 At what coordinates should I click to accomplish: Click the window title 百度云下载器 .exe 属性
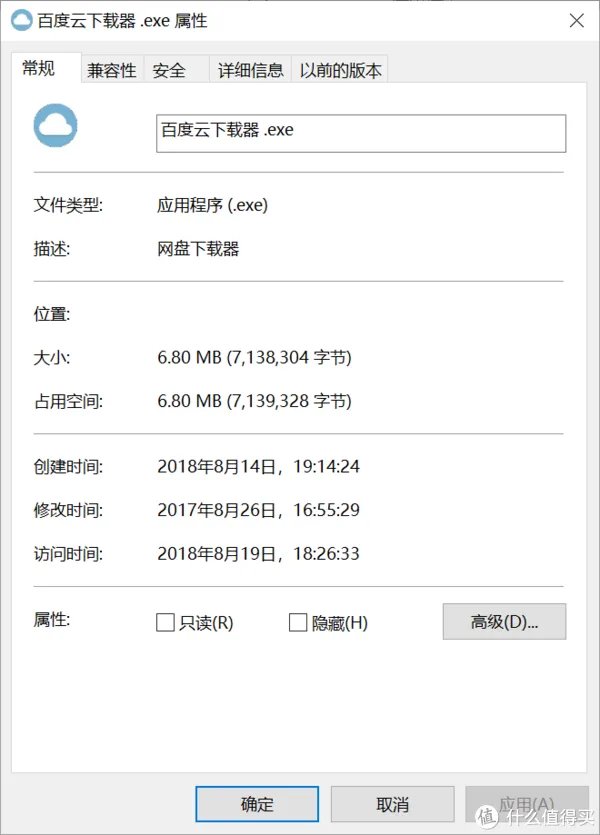pos(122,21)
